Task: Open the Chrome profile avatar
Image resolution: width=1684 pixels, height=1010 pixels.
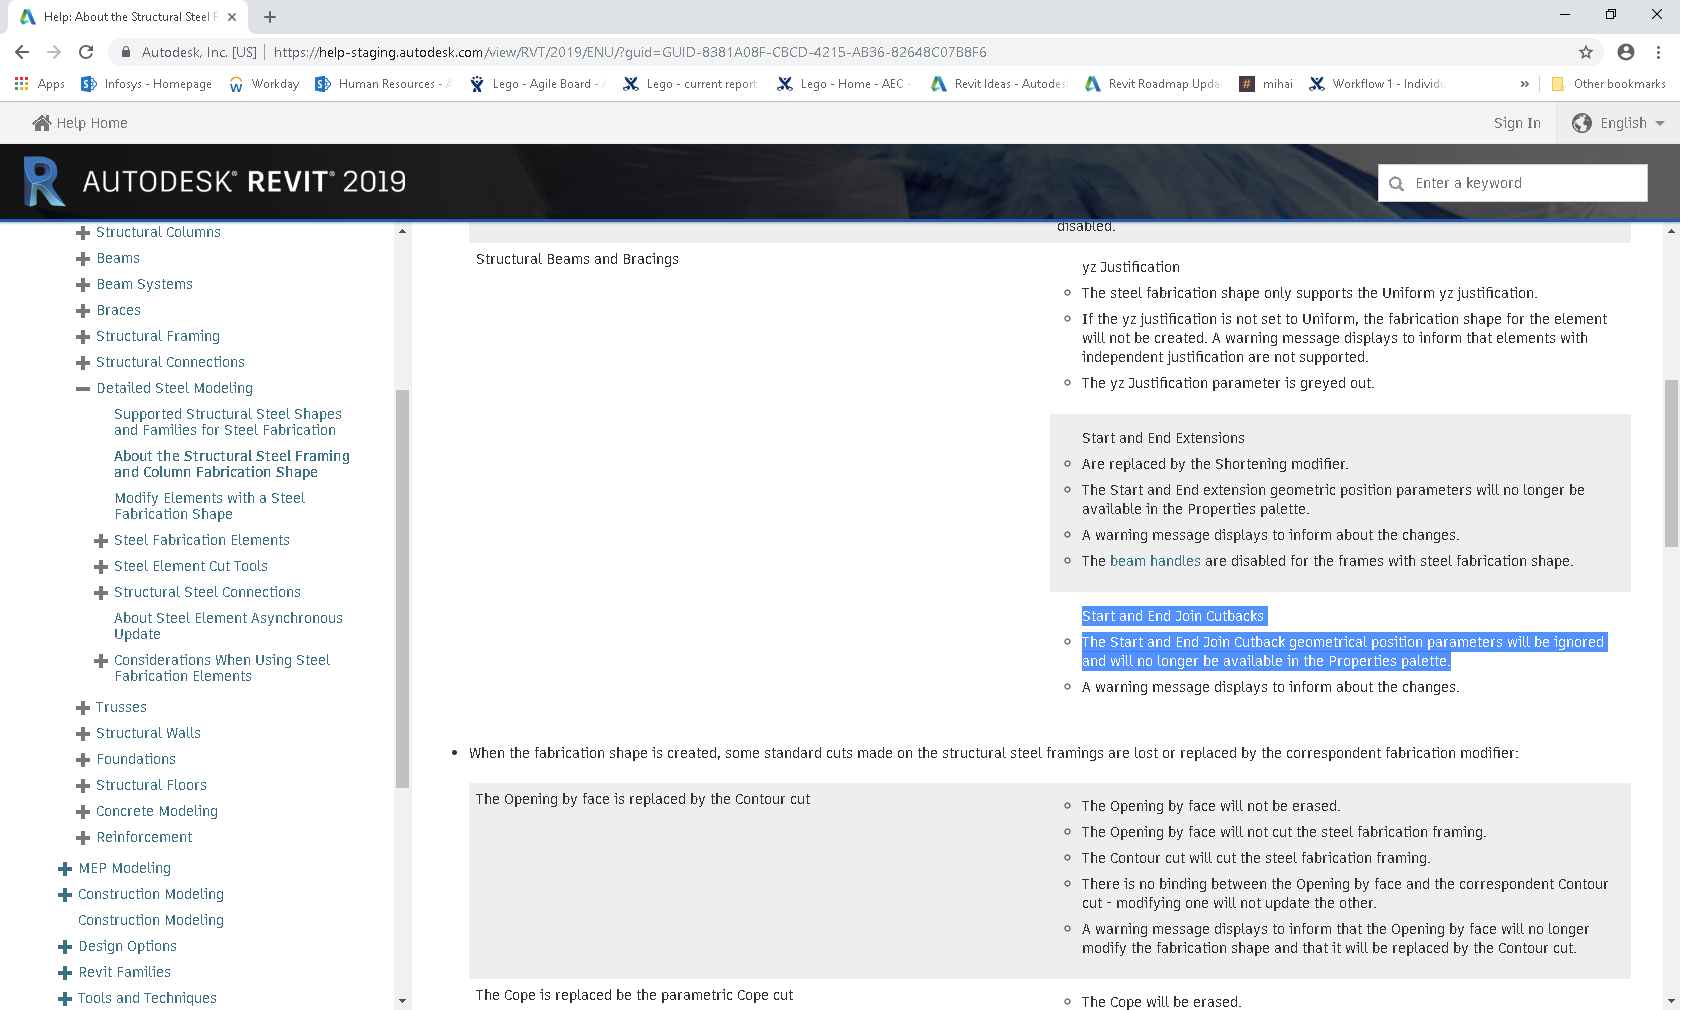Action: [1625, 51]
